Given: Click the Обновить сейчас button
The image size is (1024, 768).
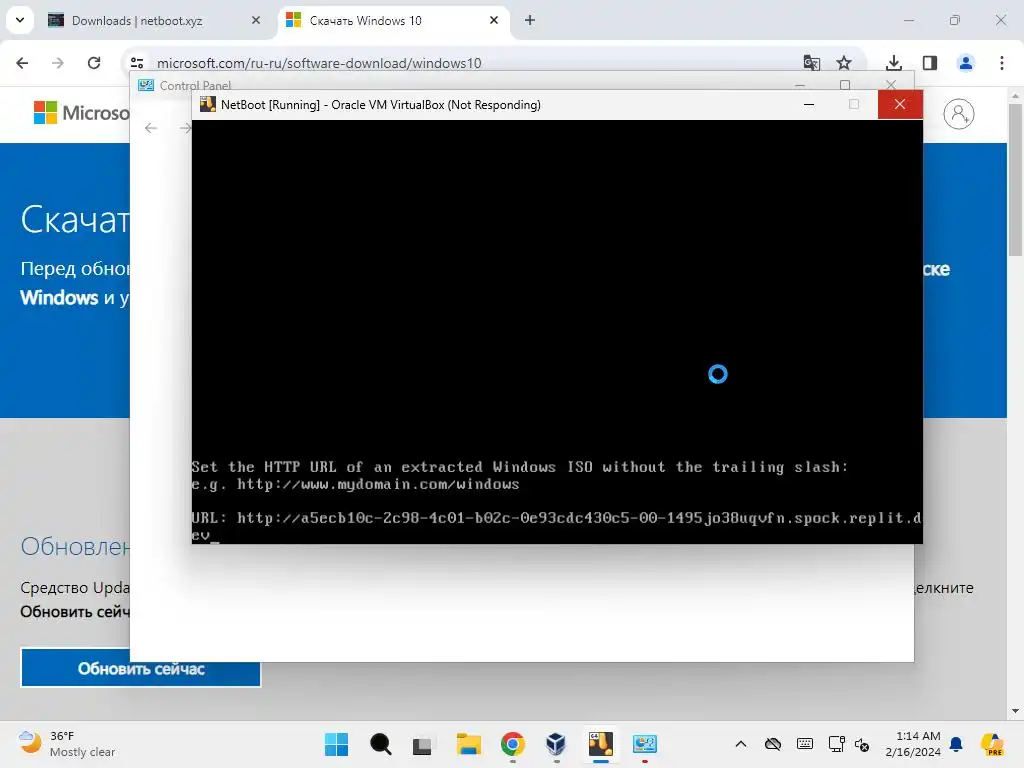Looking at the screenshot, I should click(140, 667).
